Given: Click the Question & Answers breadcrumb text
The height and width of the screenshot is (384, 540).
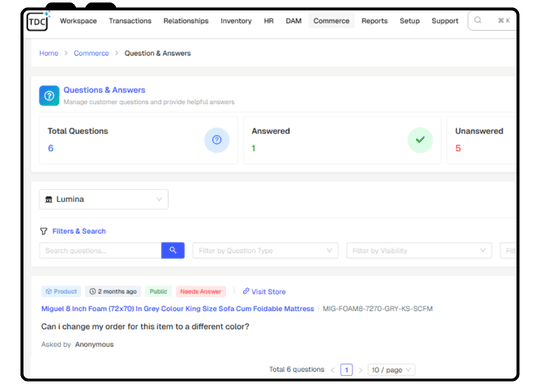Looking at the screenshot, I should [x=157, y=53].
